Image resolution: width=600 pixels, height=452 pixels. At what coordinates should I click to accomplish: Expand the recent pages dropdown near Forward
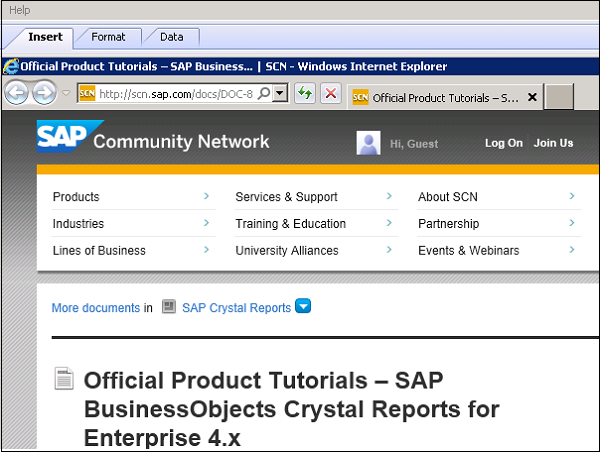pyautogui.click(x=66, y=94)
